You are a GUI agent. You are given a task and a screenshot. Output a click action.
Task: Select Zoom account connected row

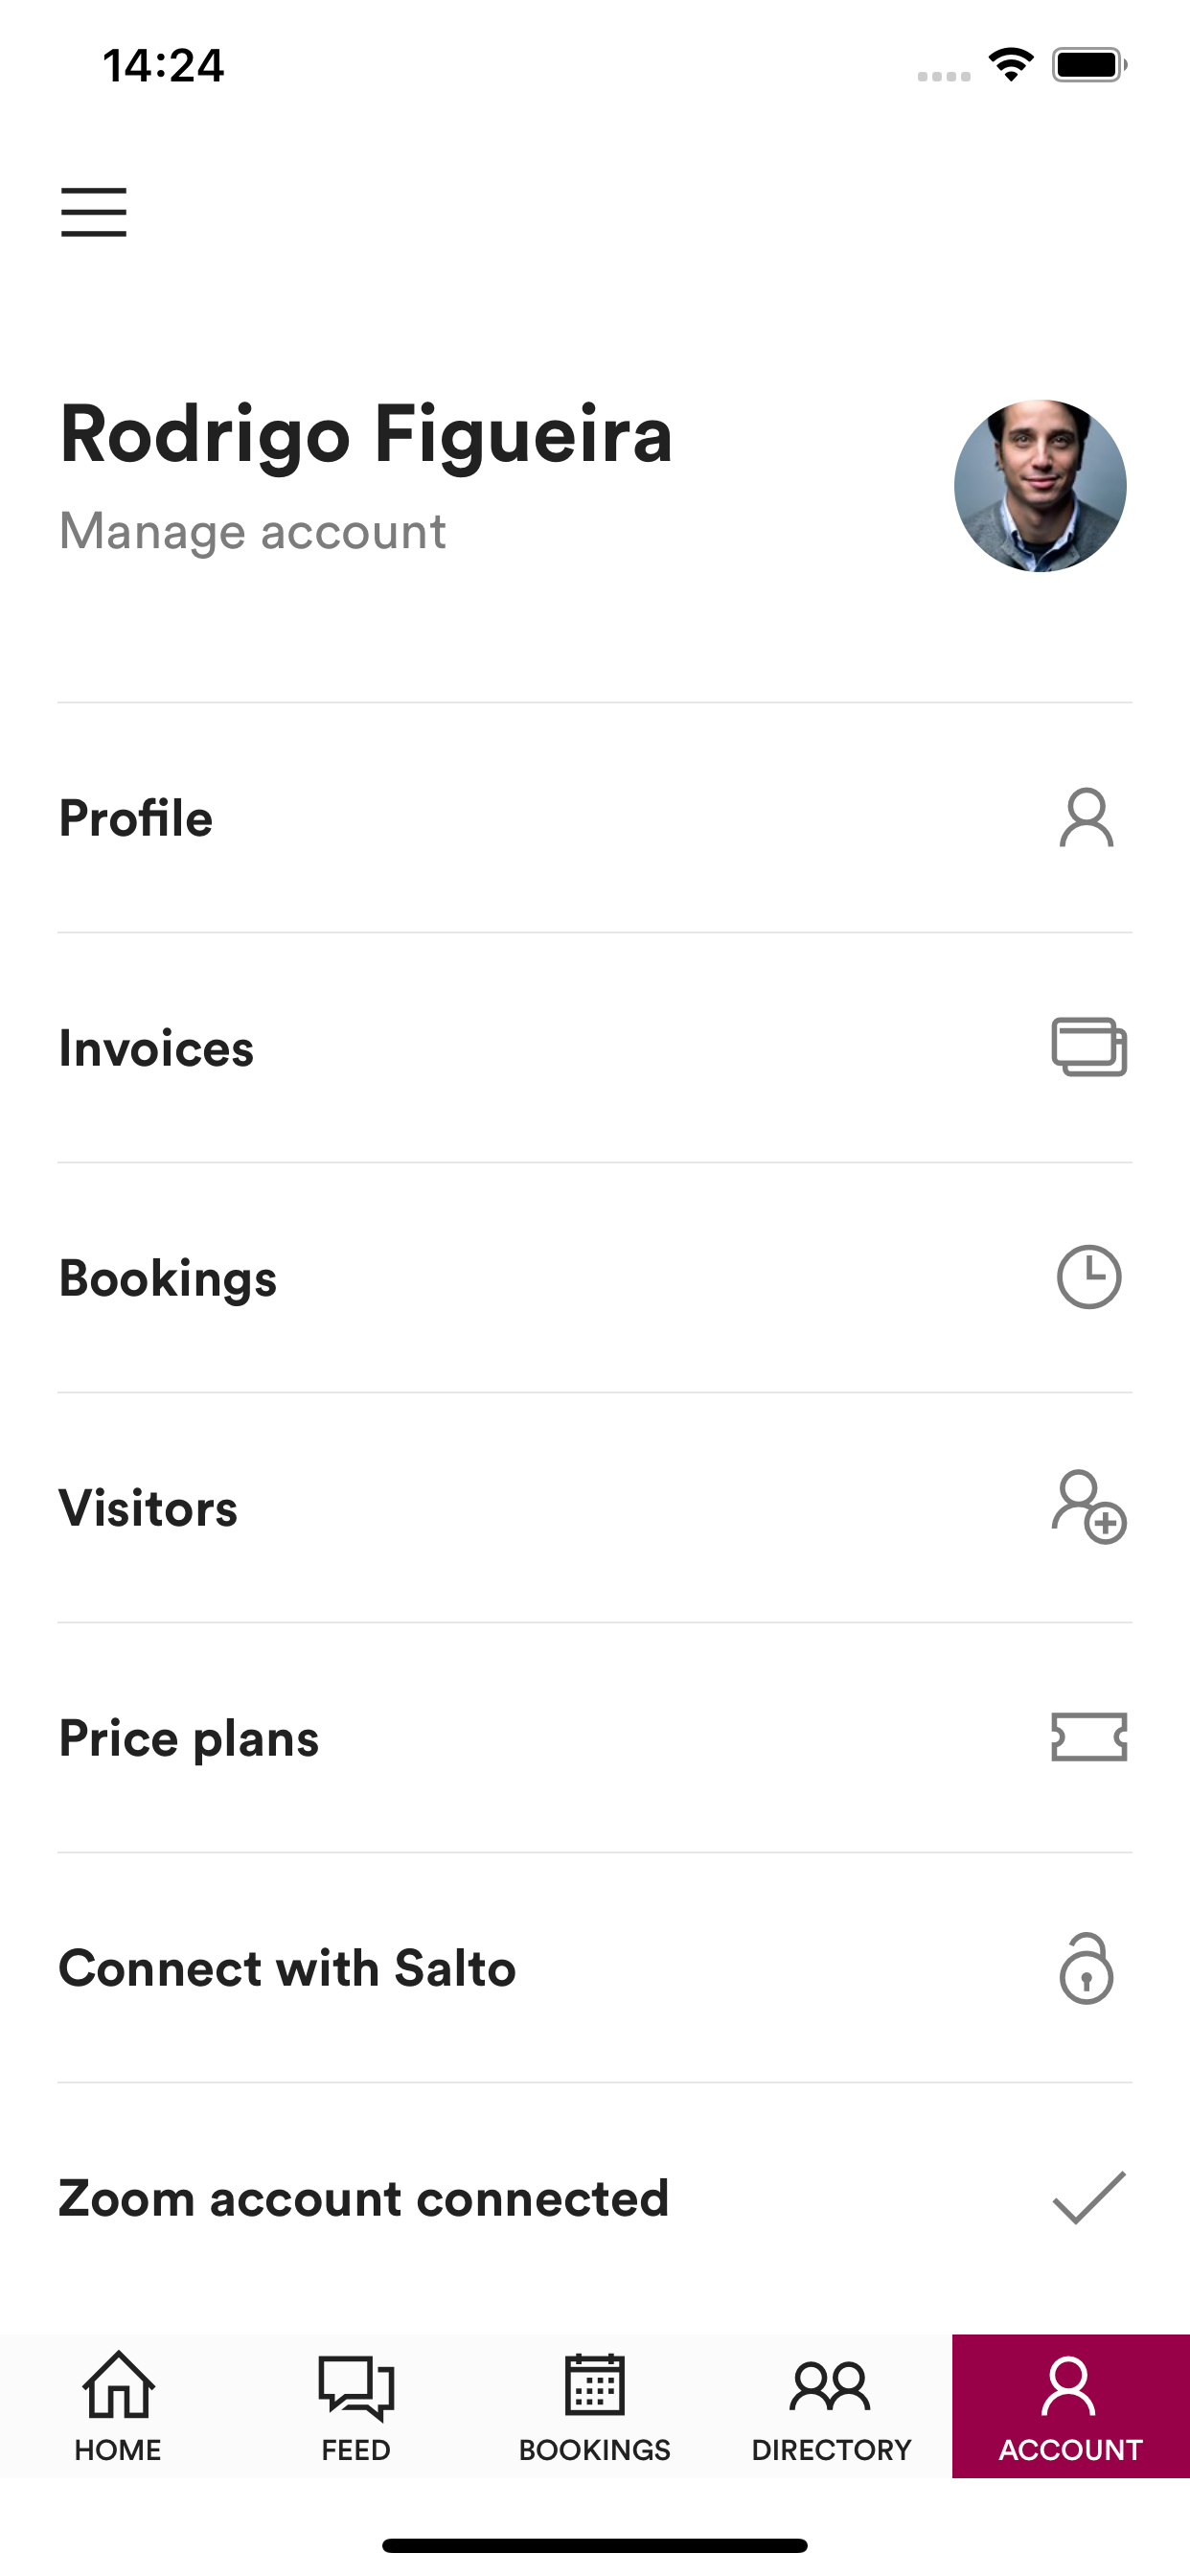pyautogui.click(x=595, y=2198)
